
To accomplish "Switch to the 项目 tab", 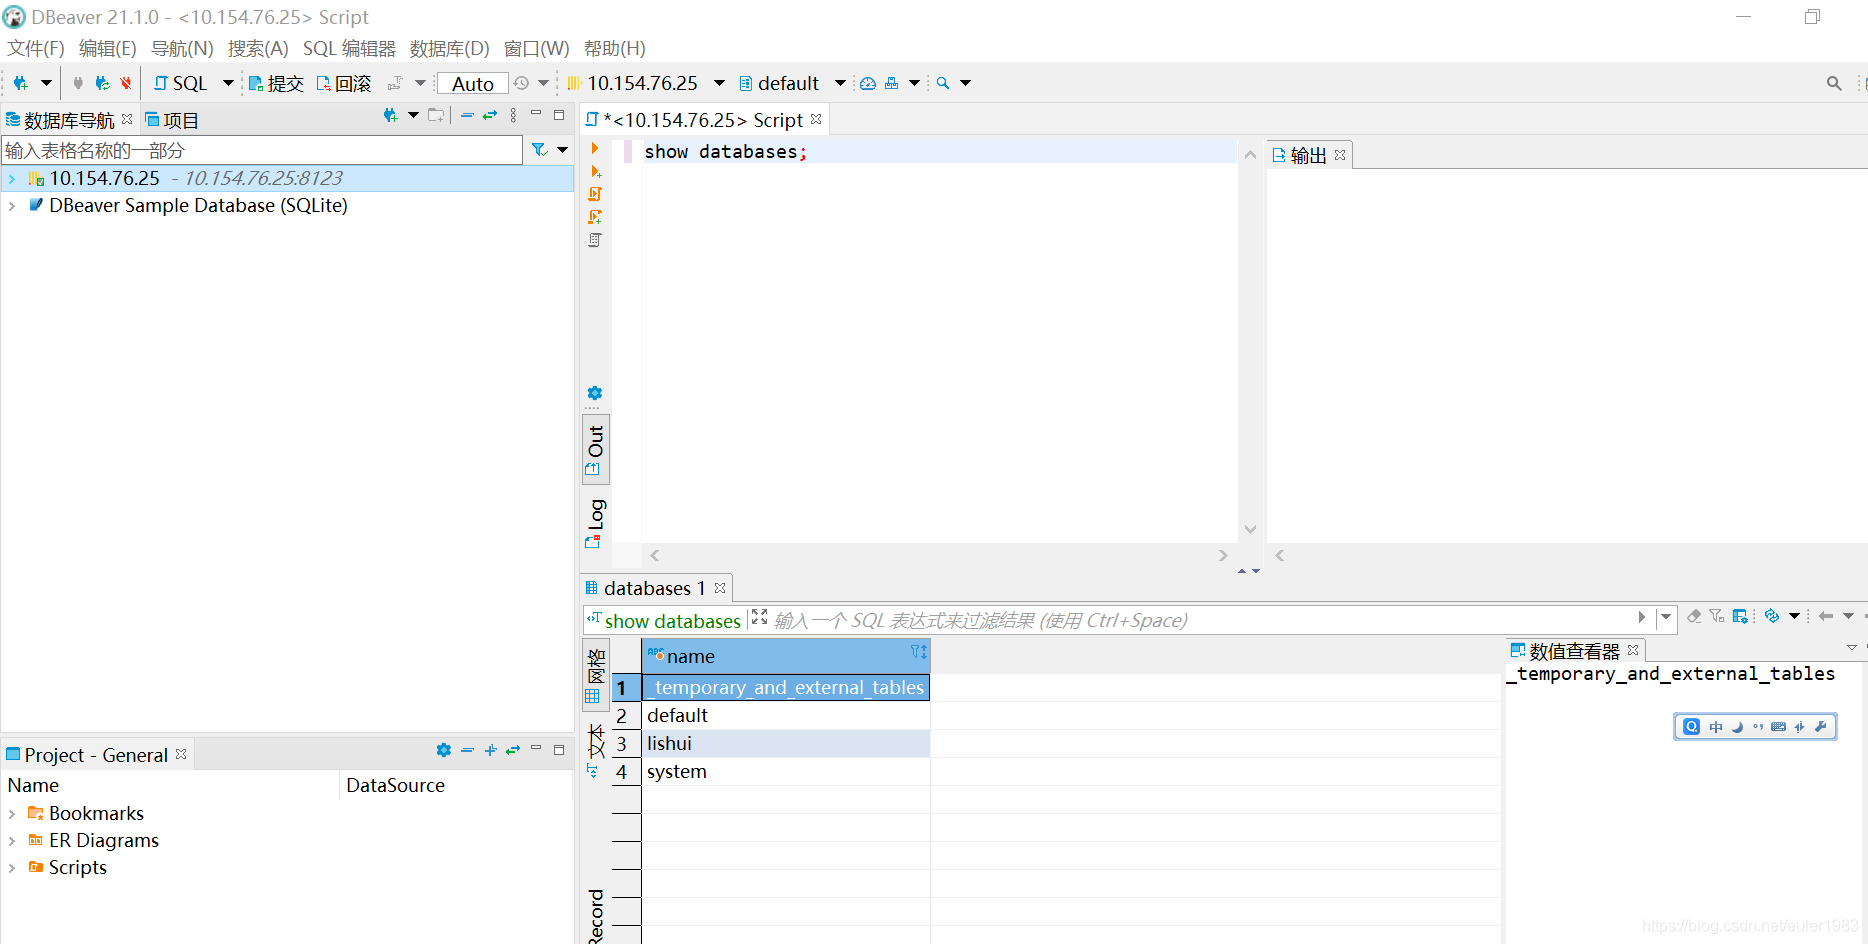I will pyautogui.click(x=172, y=120).
